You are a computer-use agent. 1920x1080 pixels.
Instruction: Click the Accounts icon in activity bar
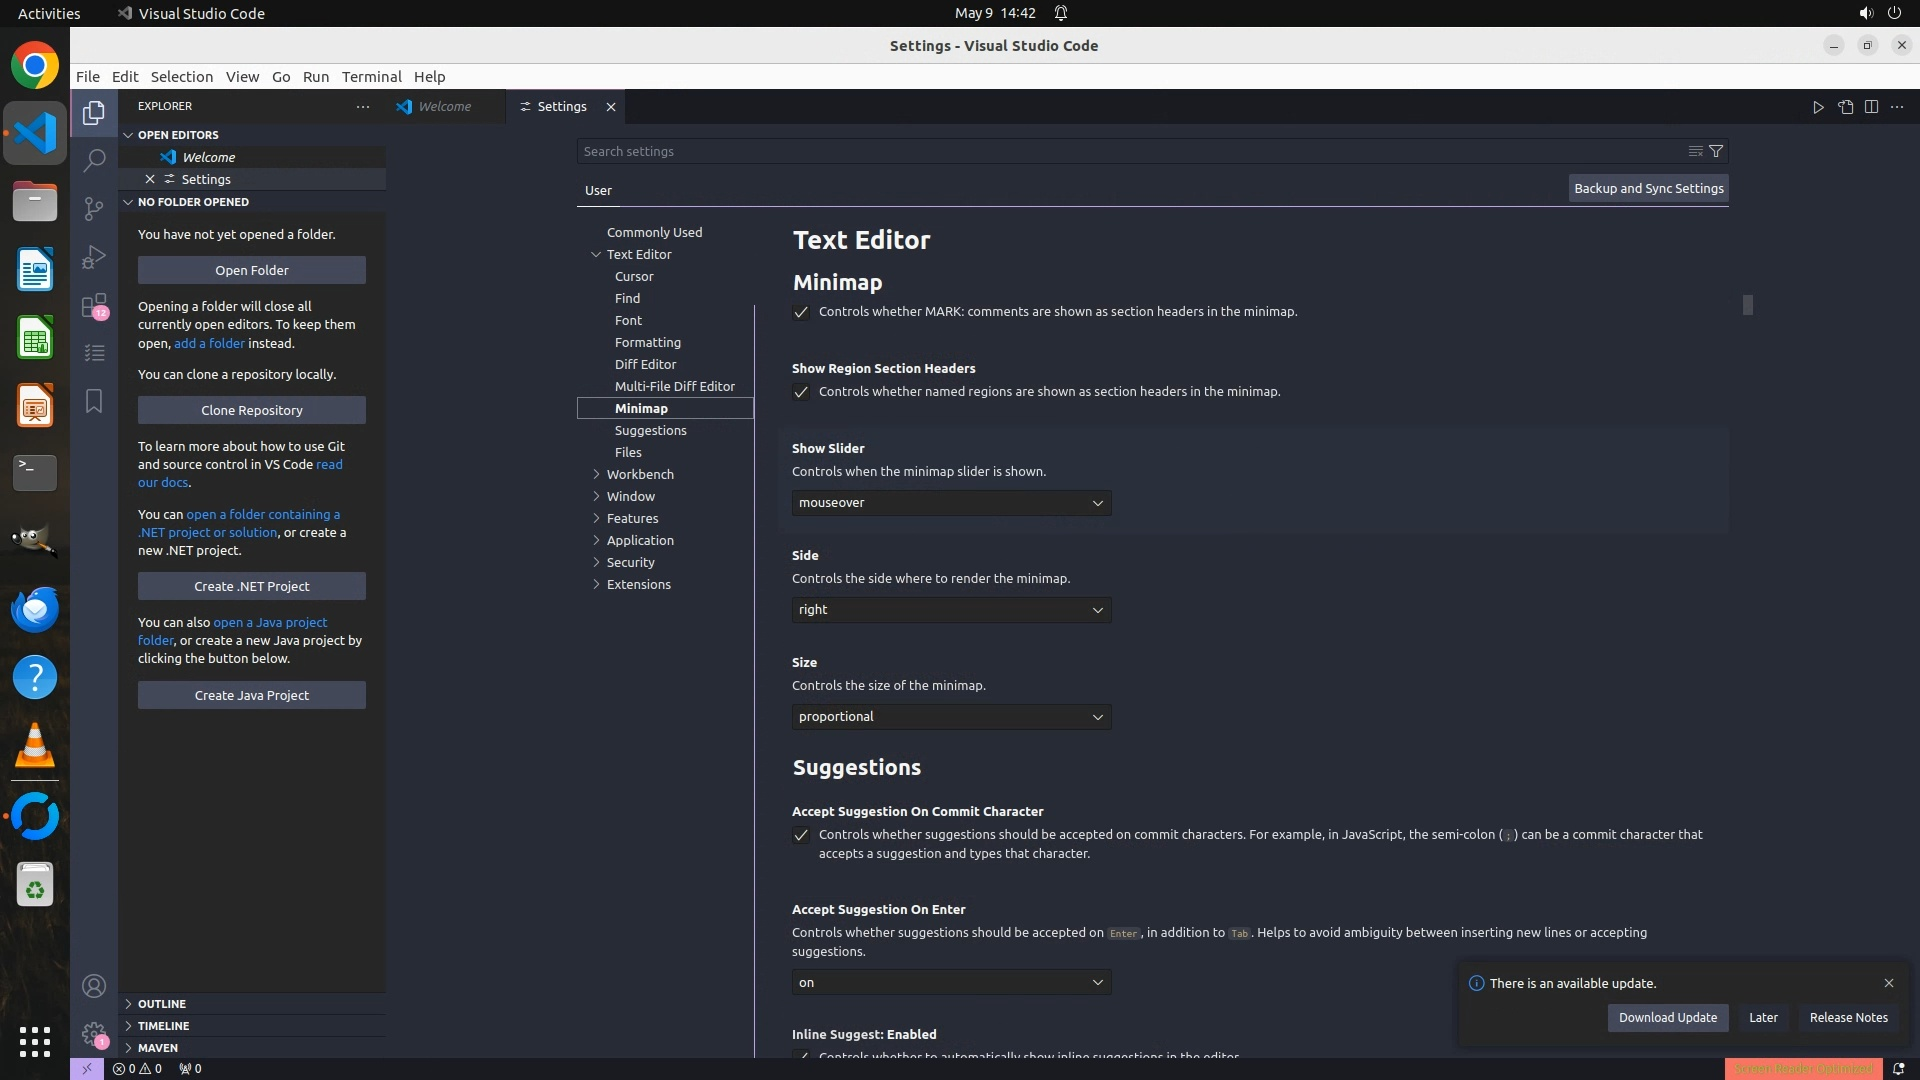(94, 986)
